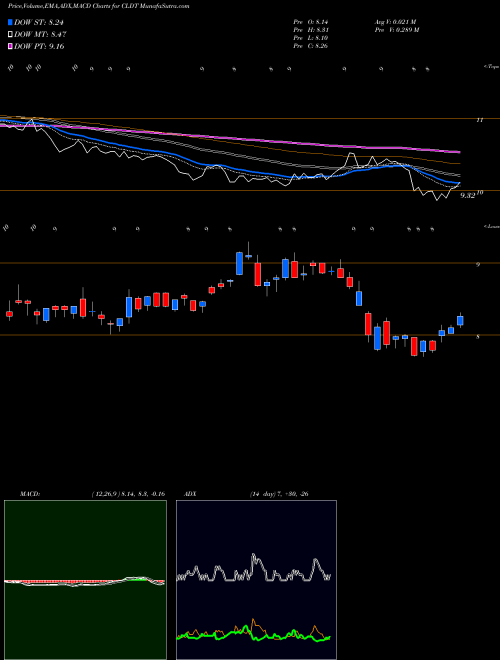Click the 8 price axis label on candlestick chart
The height and width of the screenshot is (660, 500).
pyautogui.click(x=478, y=337)
